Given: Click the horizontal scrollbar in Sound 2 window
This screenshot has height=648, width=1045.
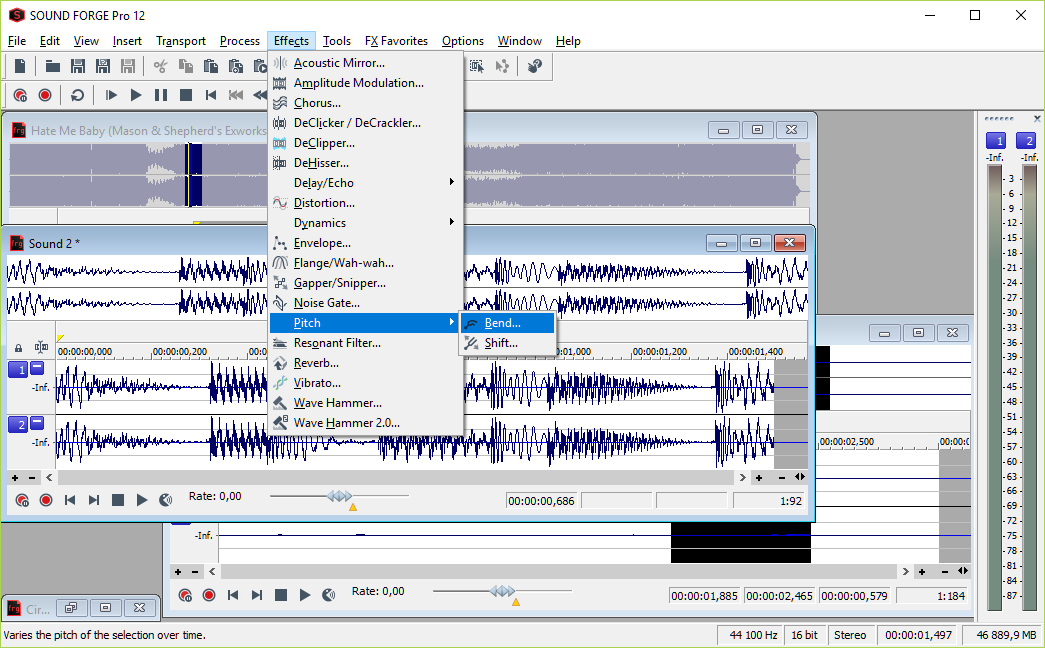Looking at the screenshot, I should 397,478.
